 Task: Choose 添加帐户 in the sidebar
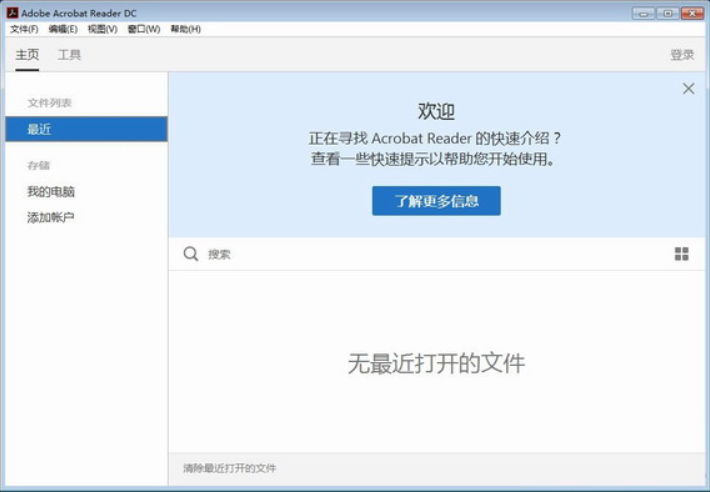51,218
